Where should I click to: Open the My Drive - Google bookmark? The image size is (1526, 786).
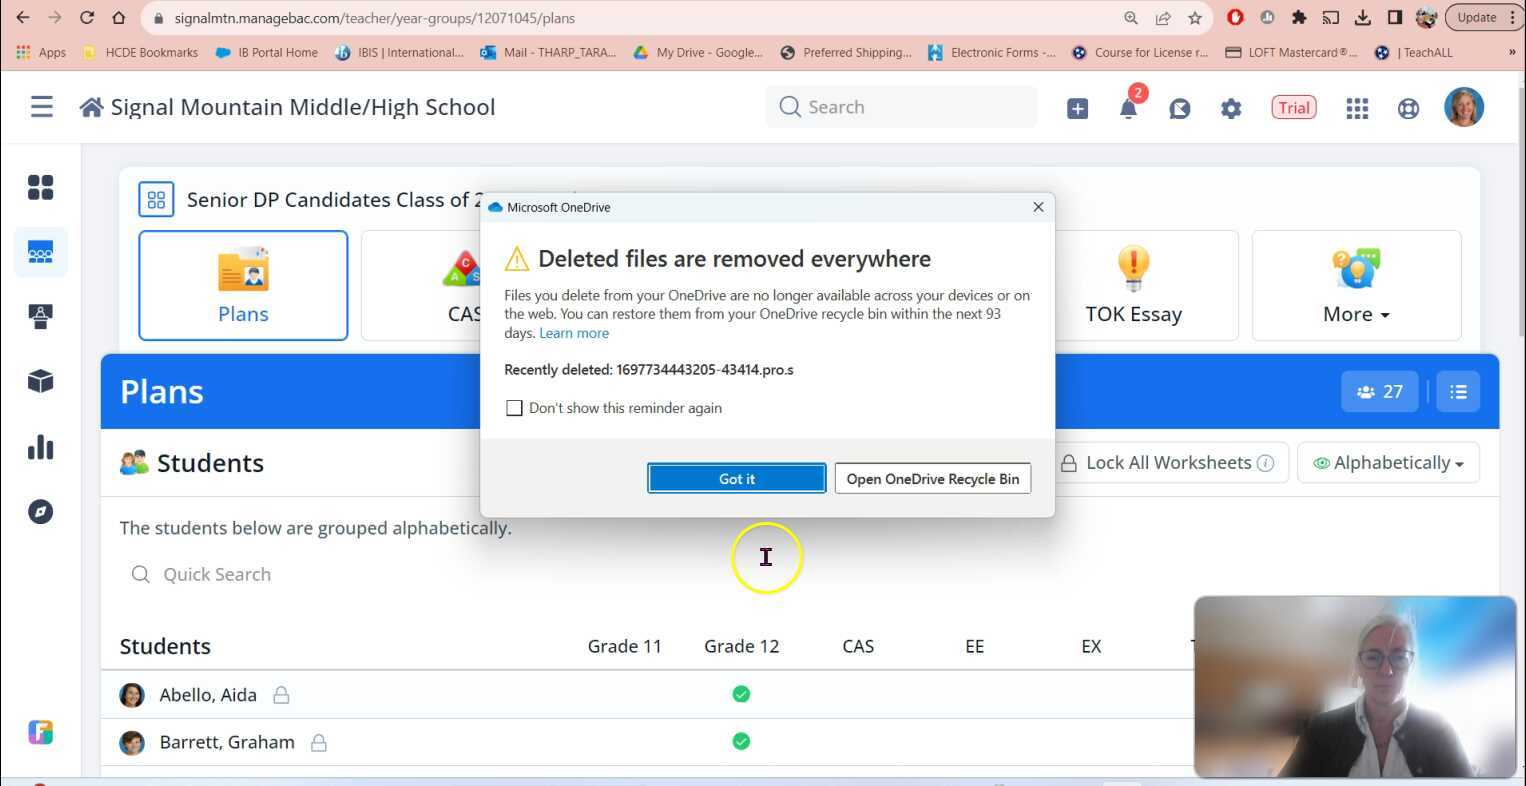tap(698, 52)
